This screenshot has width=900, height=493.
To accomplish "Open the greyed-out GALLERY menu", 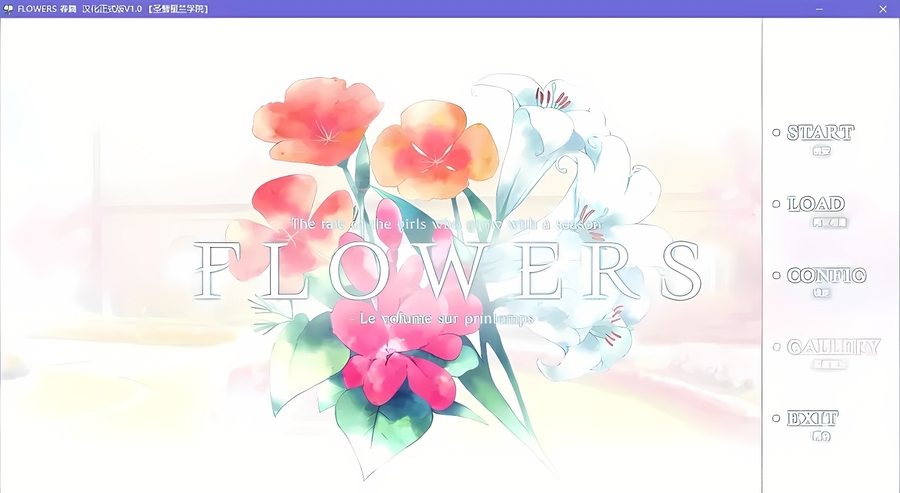I will click(833, 347).
